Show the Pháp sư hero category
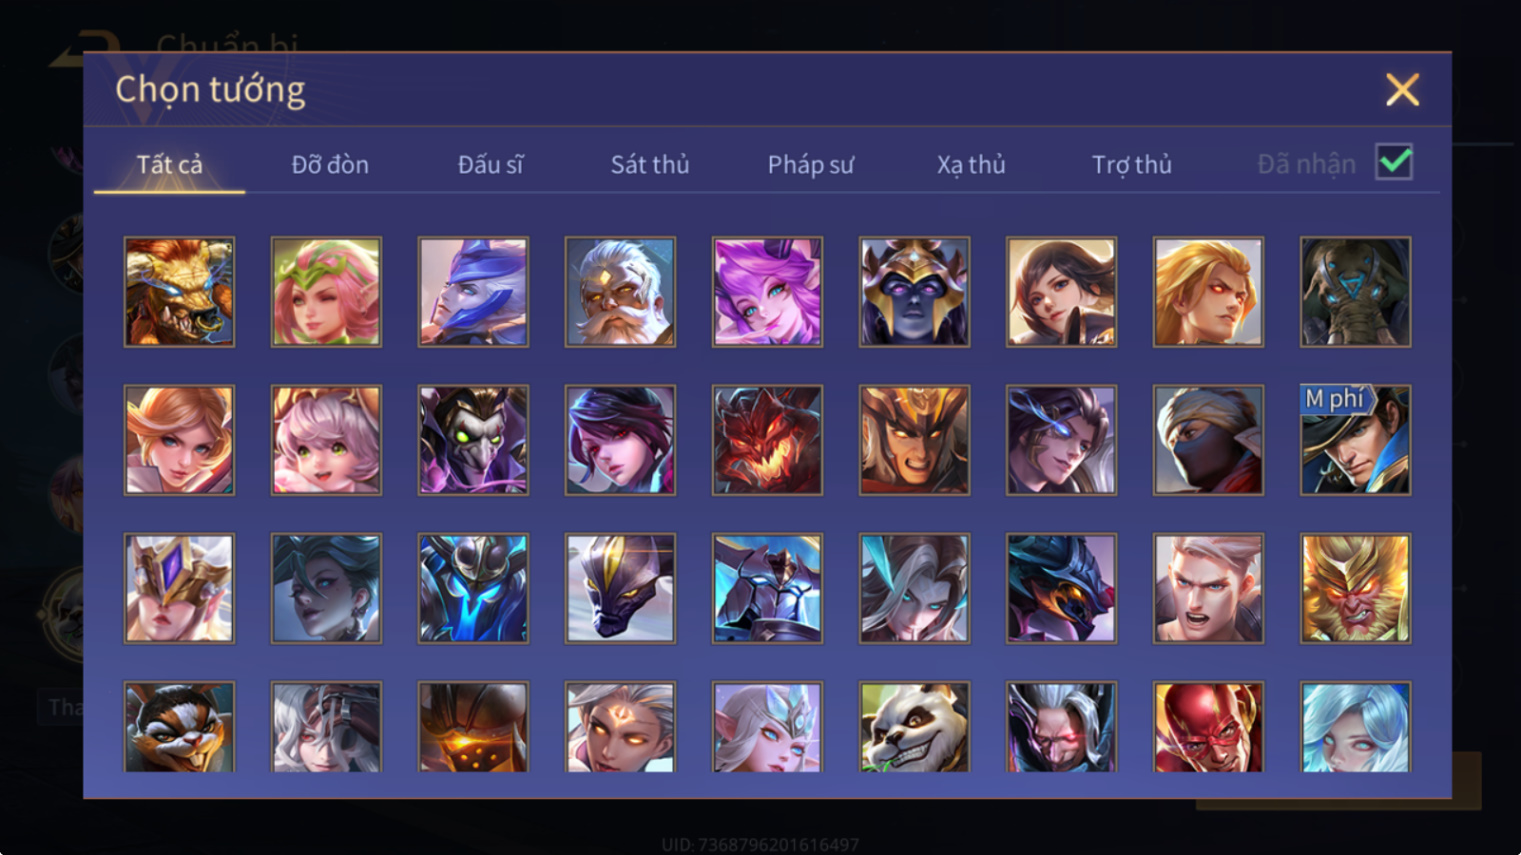This screenshot has height=855, width=1521. pyautogui.click(x=811, y=164)
